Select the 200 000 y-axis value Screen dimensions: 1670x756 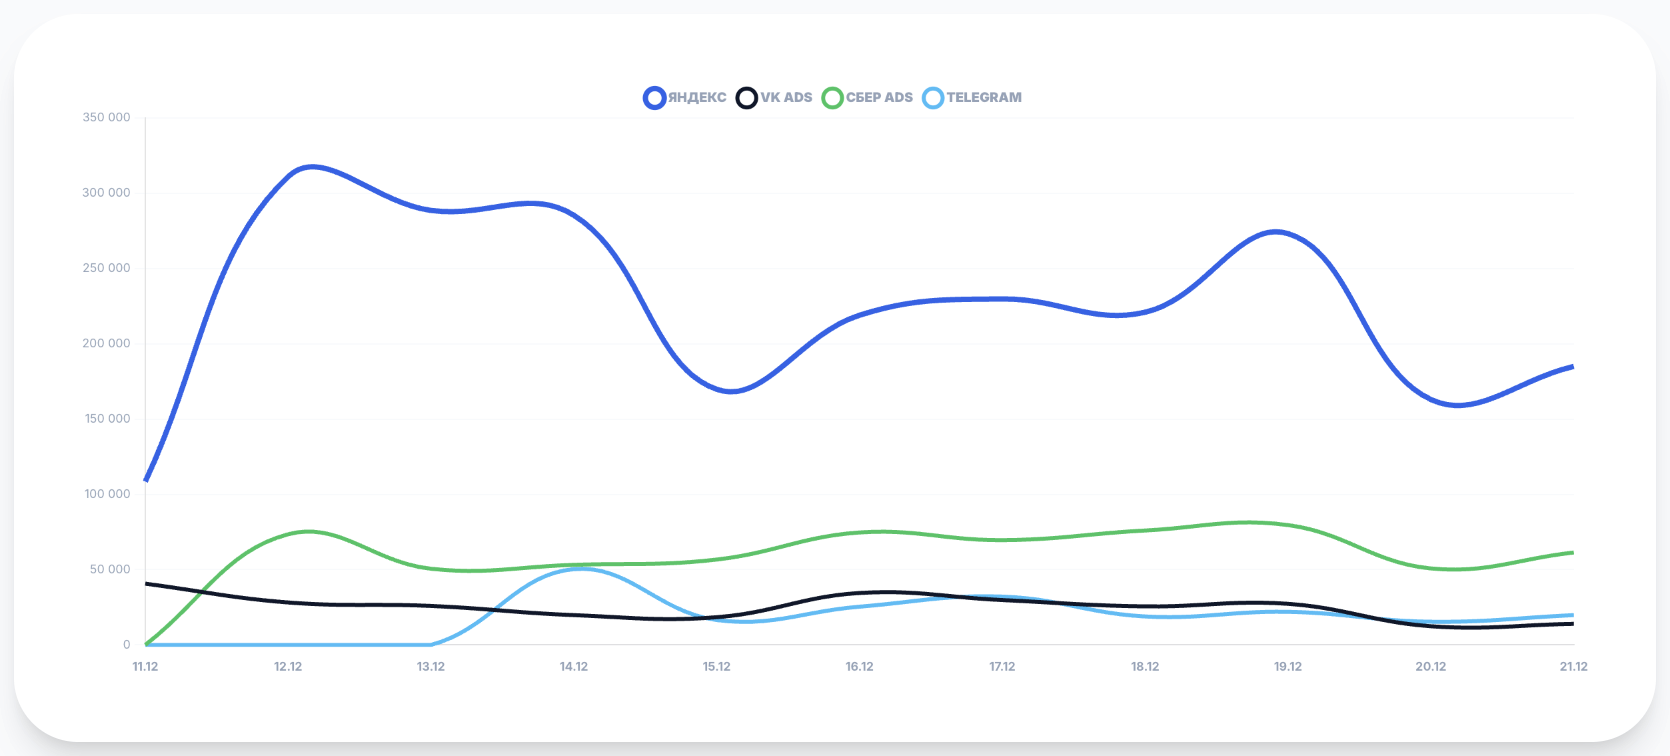click(x=106, y=344)
